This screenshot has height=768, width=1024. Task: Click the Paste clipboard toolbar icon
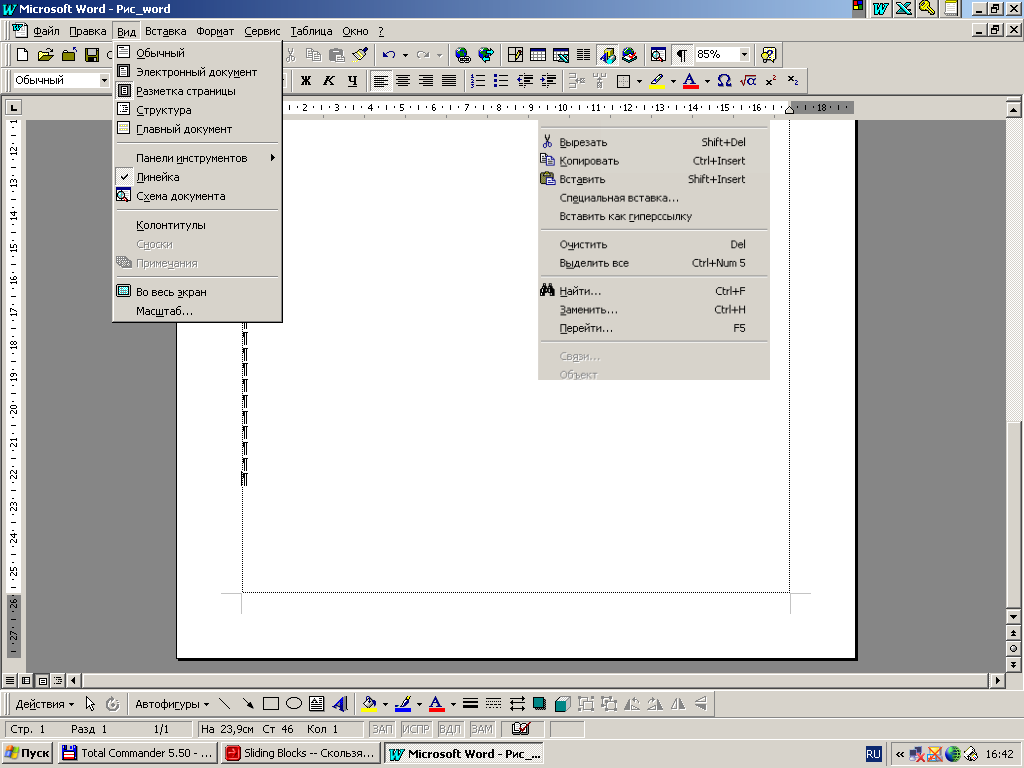point(336,55)
